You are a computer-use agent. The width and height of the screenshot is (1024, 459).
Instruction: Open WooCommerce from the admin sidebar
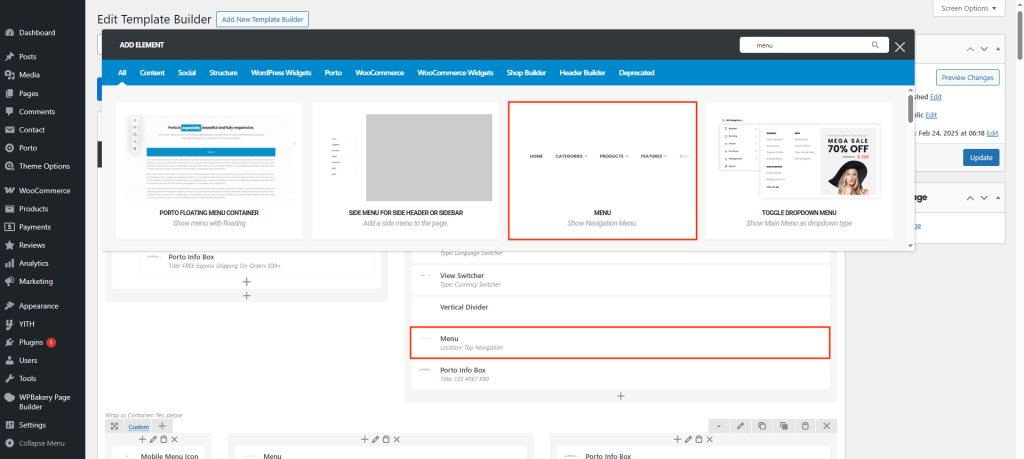(44, 190)
